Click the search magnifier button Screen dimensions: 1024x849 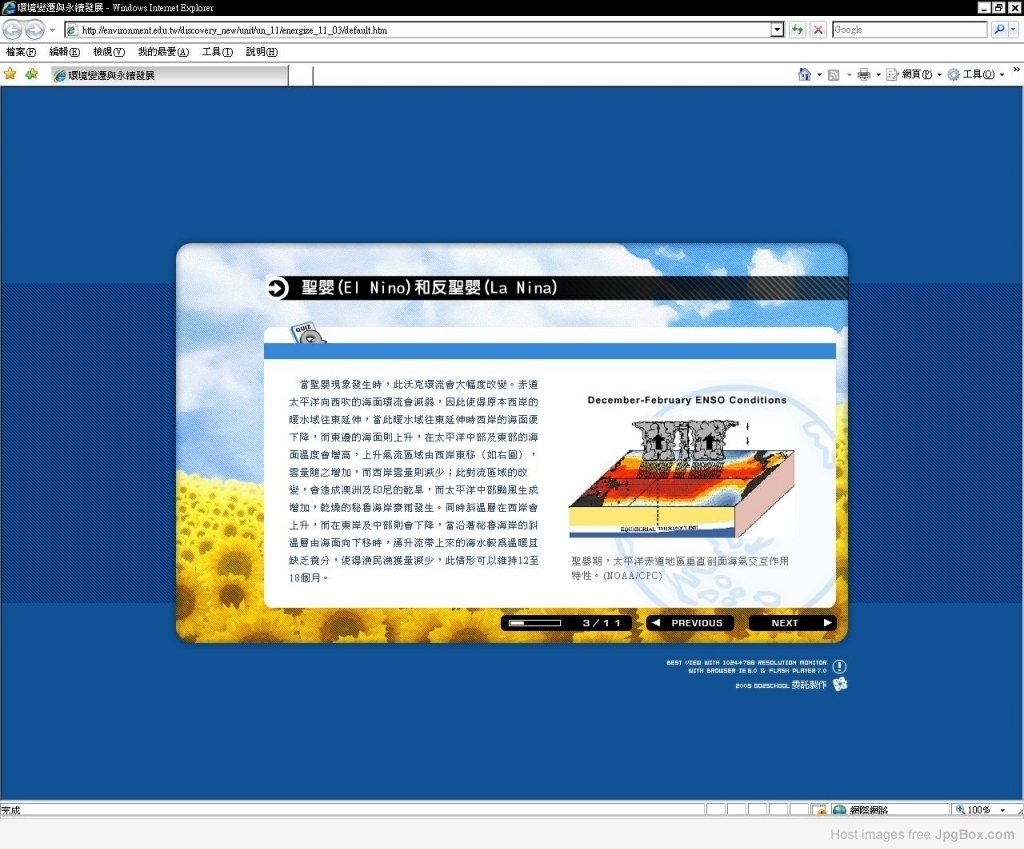point(999,30)
